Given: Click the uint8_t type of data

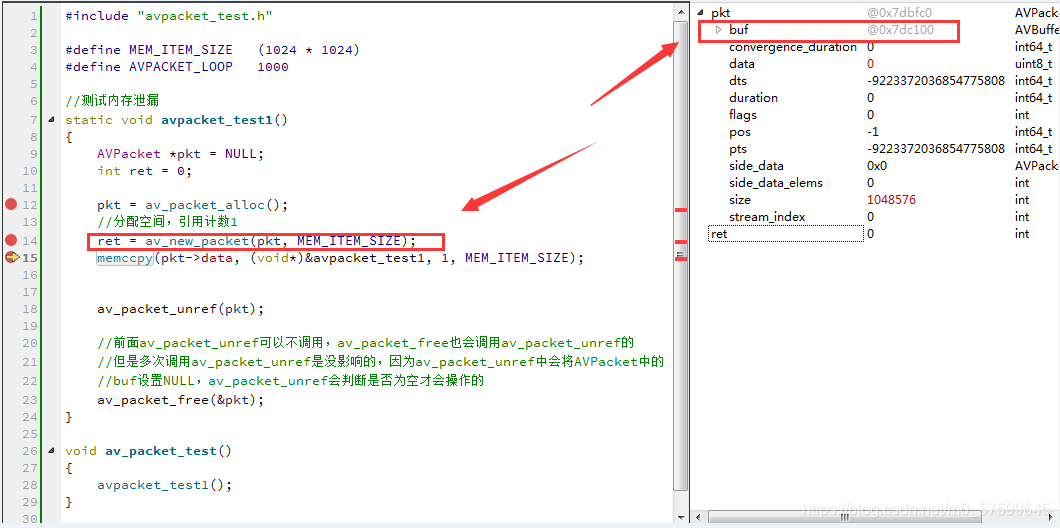Looking at the screenshot, I should [x=1034, y=64].
